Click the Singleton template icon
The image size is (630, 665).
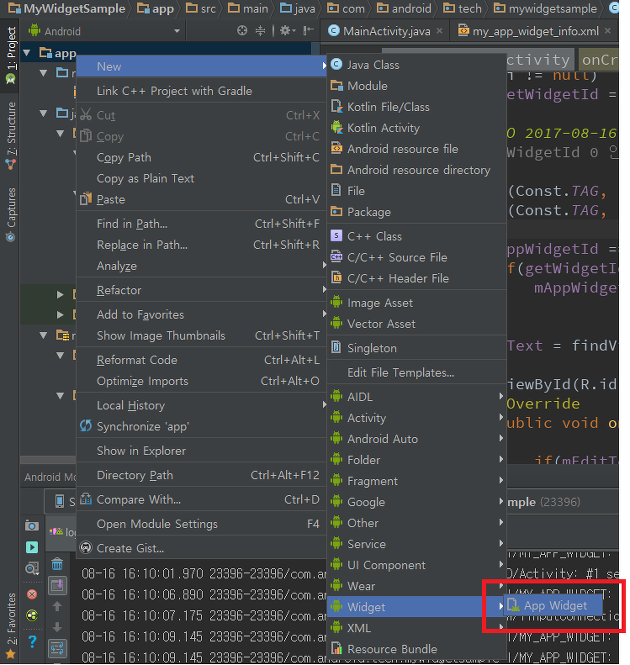pyautogui.click(x=336, y=347)
